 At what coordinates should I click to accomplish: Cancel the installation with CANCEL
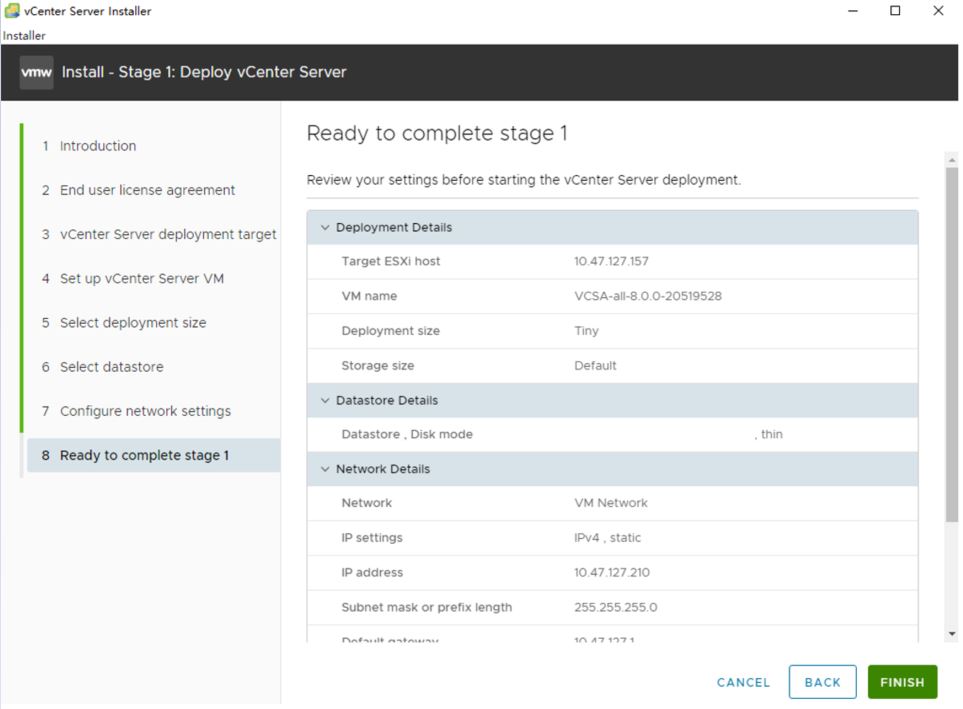(743, 683)
